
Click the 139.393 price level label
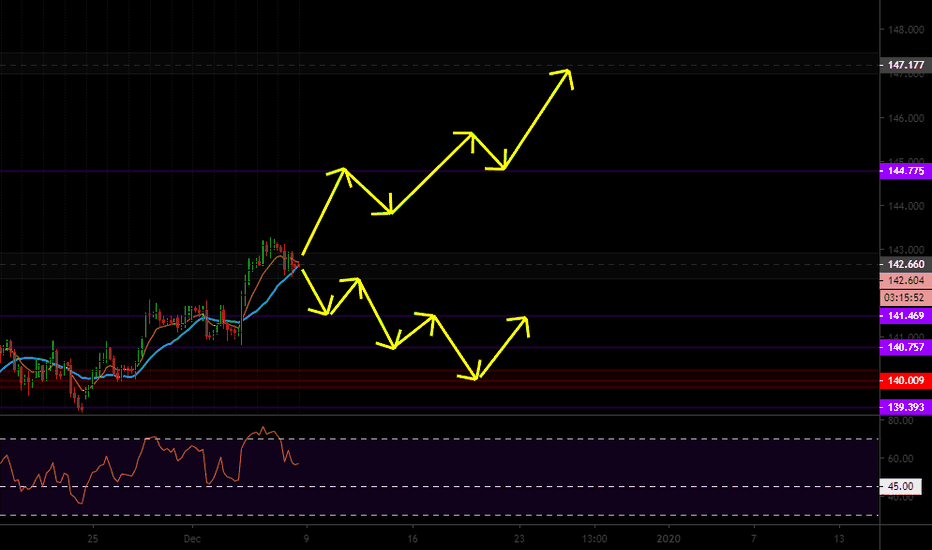904,408
